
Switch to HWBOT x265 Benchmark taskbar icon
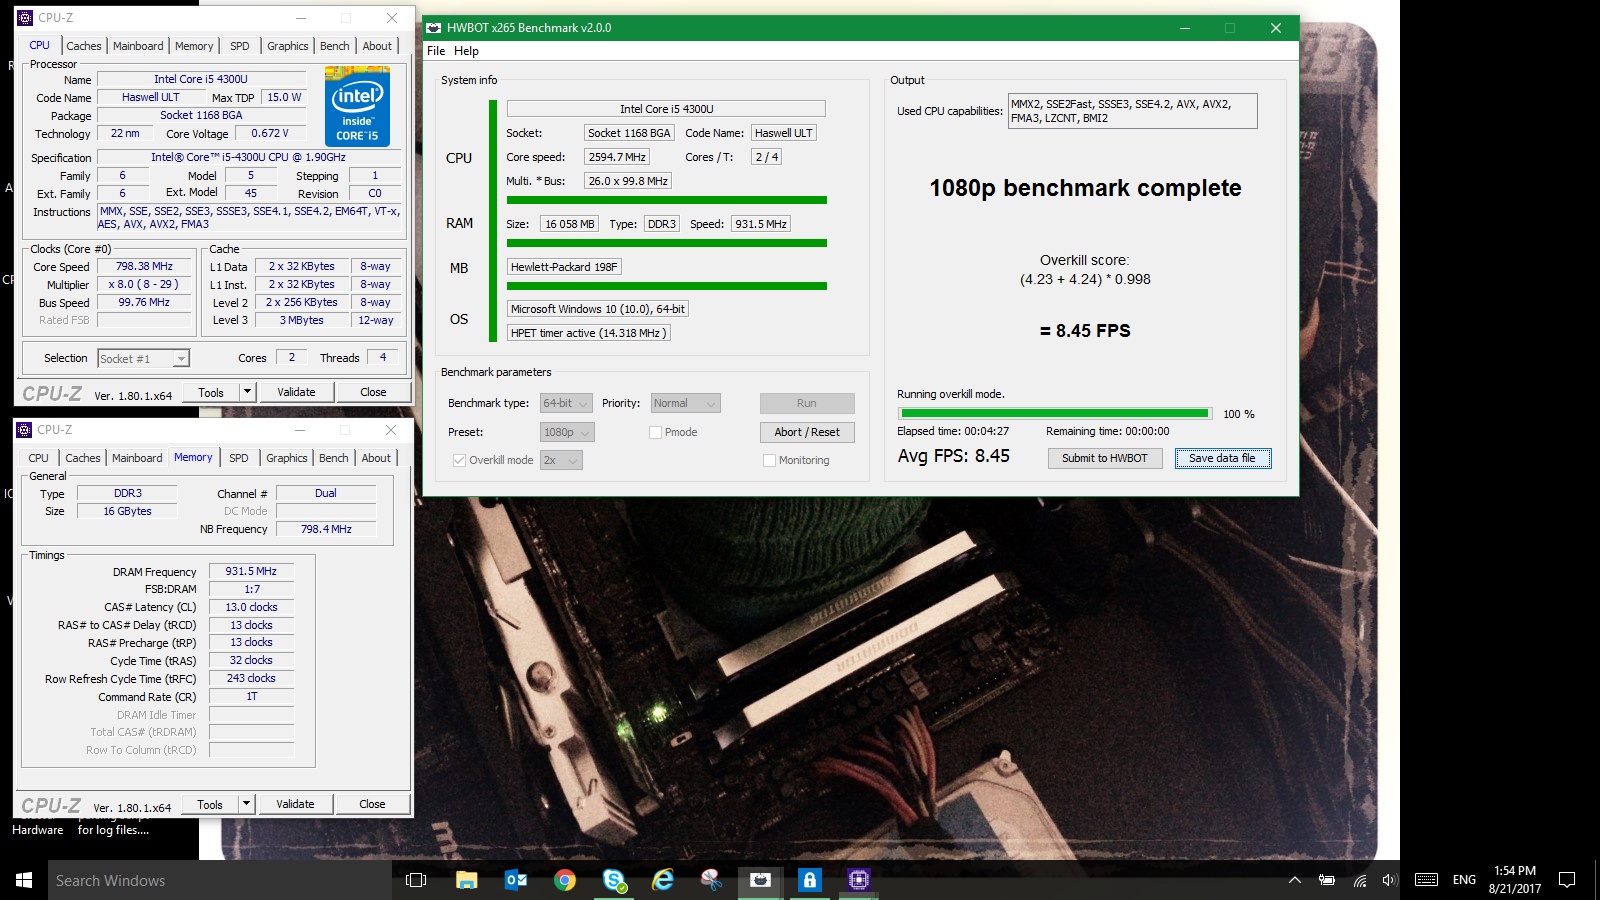coord(761,880)
